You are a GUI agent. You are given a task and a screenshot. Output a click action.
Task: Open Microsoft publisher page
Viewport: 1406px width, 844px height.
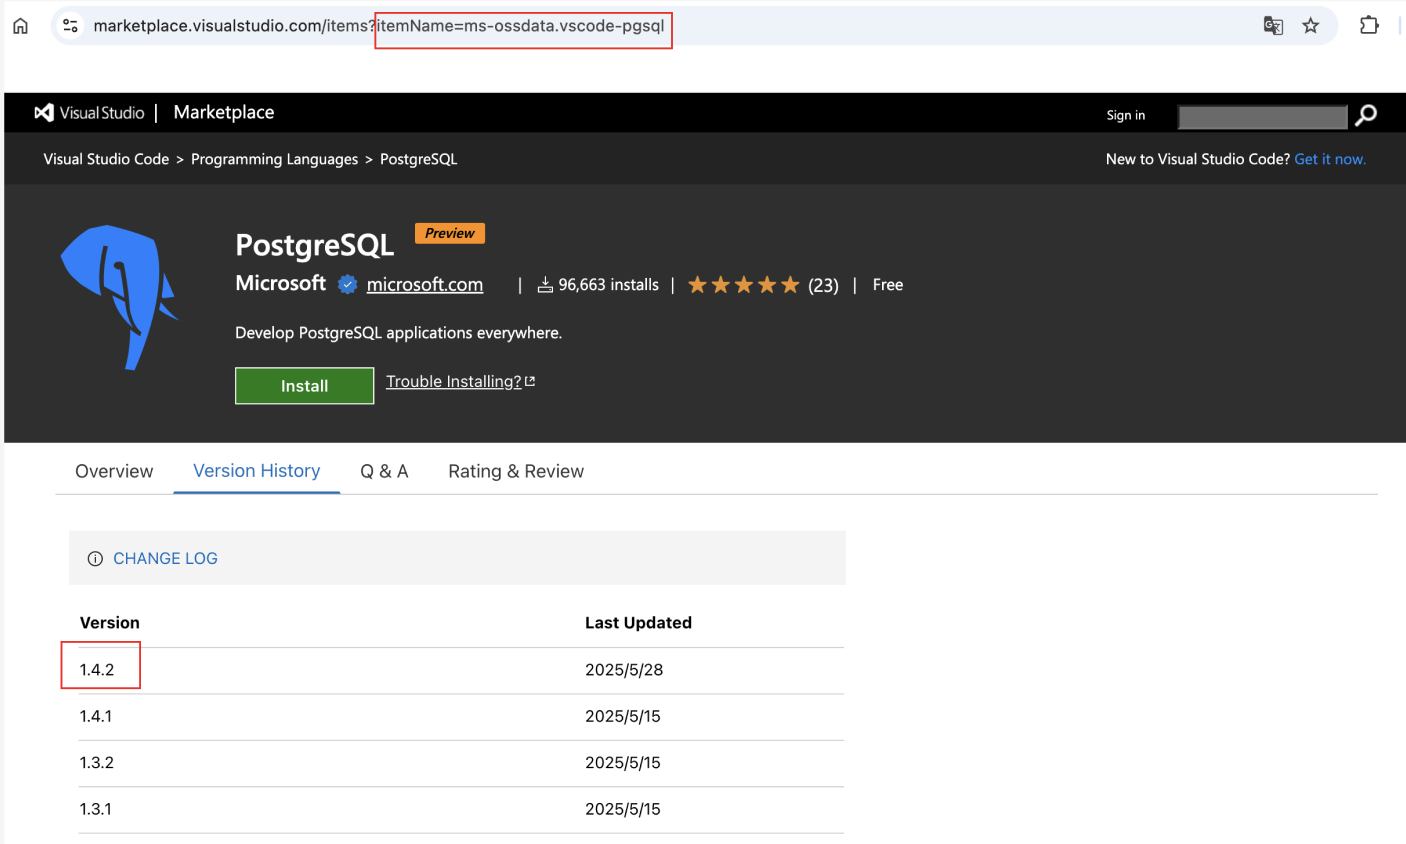281,283
